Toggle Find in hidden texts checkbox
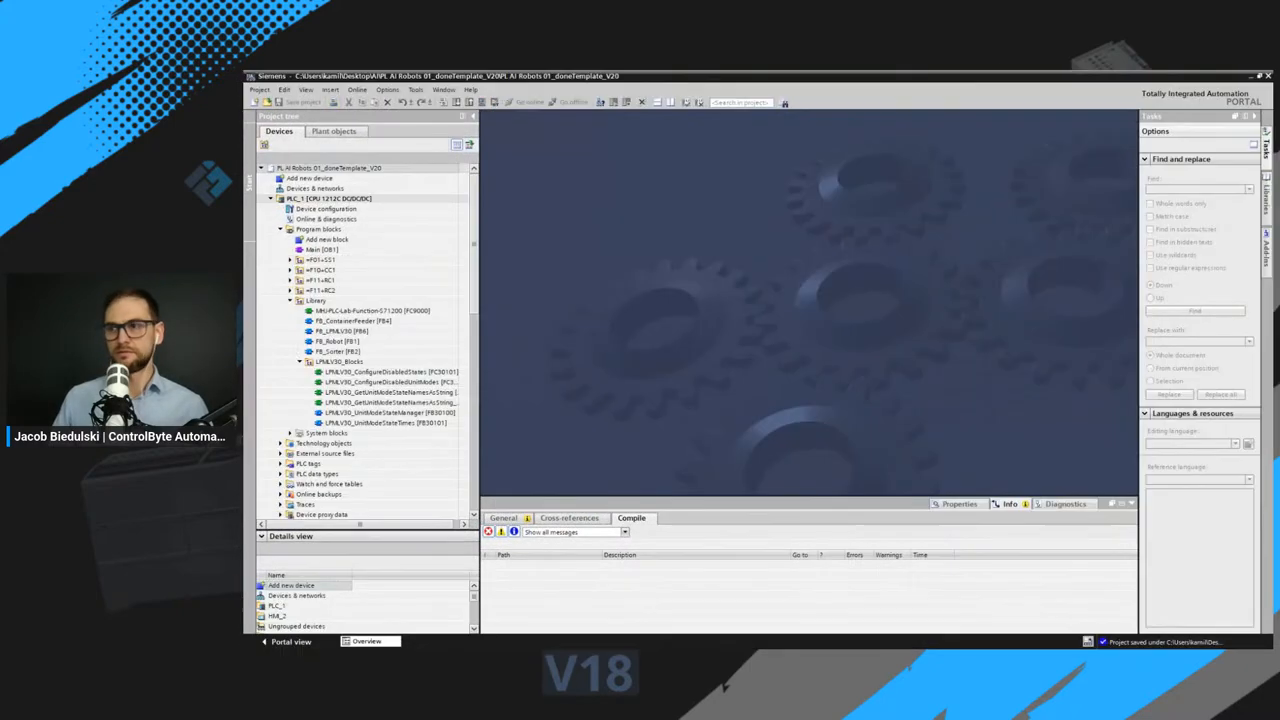 point(1150,242)
